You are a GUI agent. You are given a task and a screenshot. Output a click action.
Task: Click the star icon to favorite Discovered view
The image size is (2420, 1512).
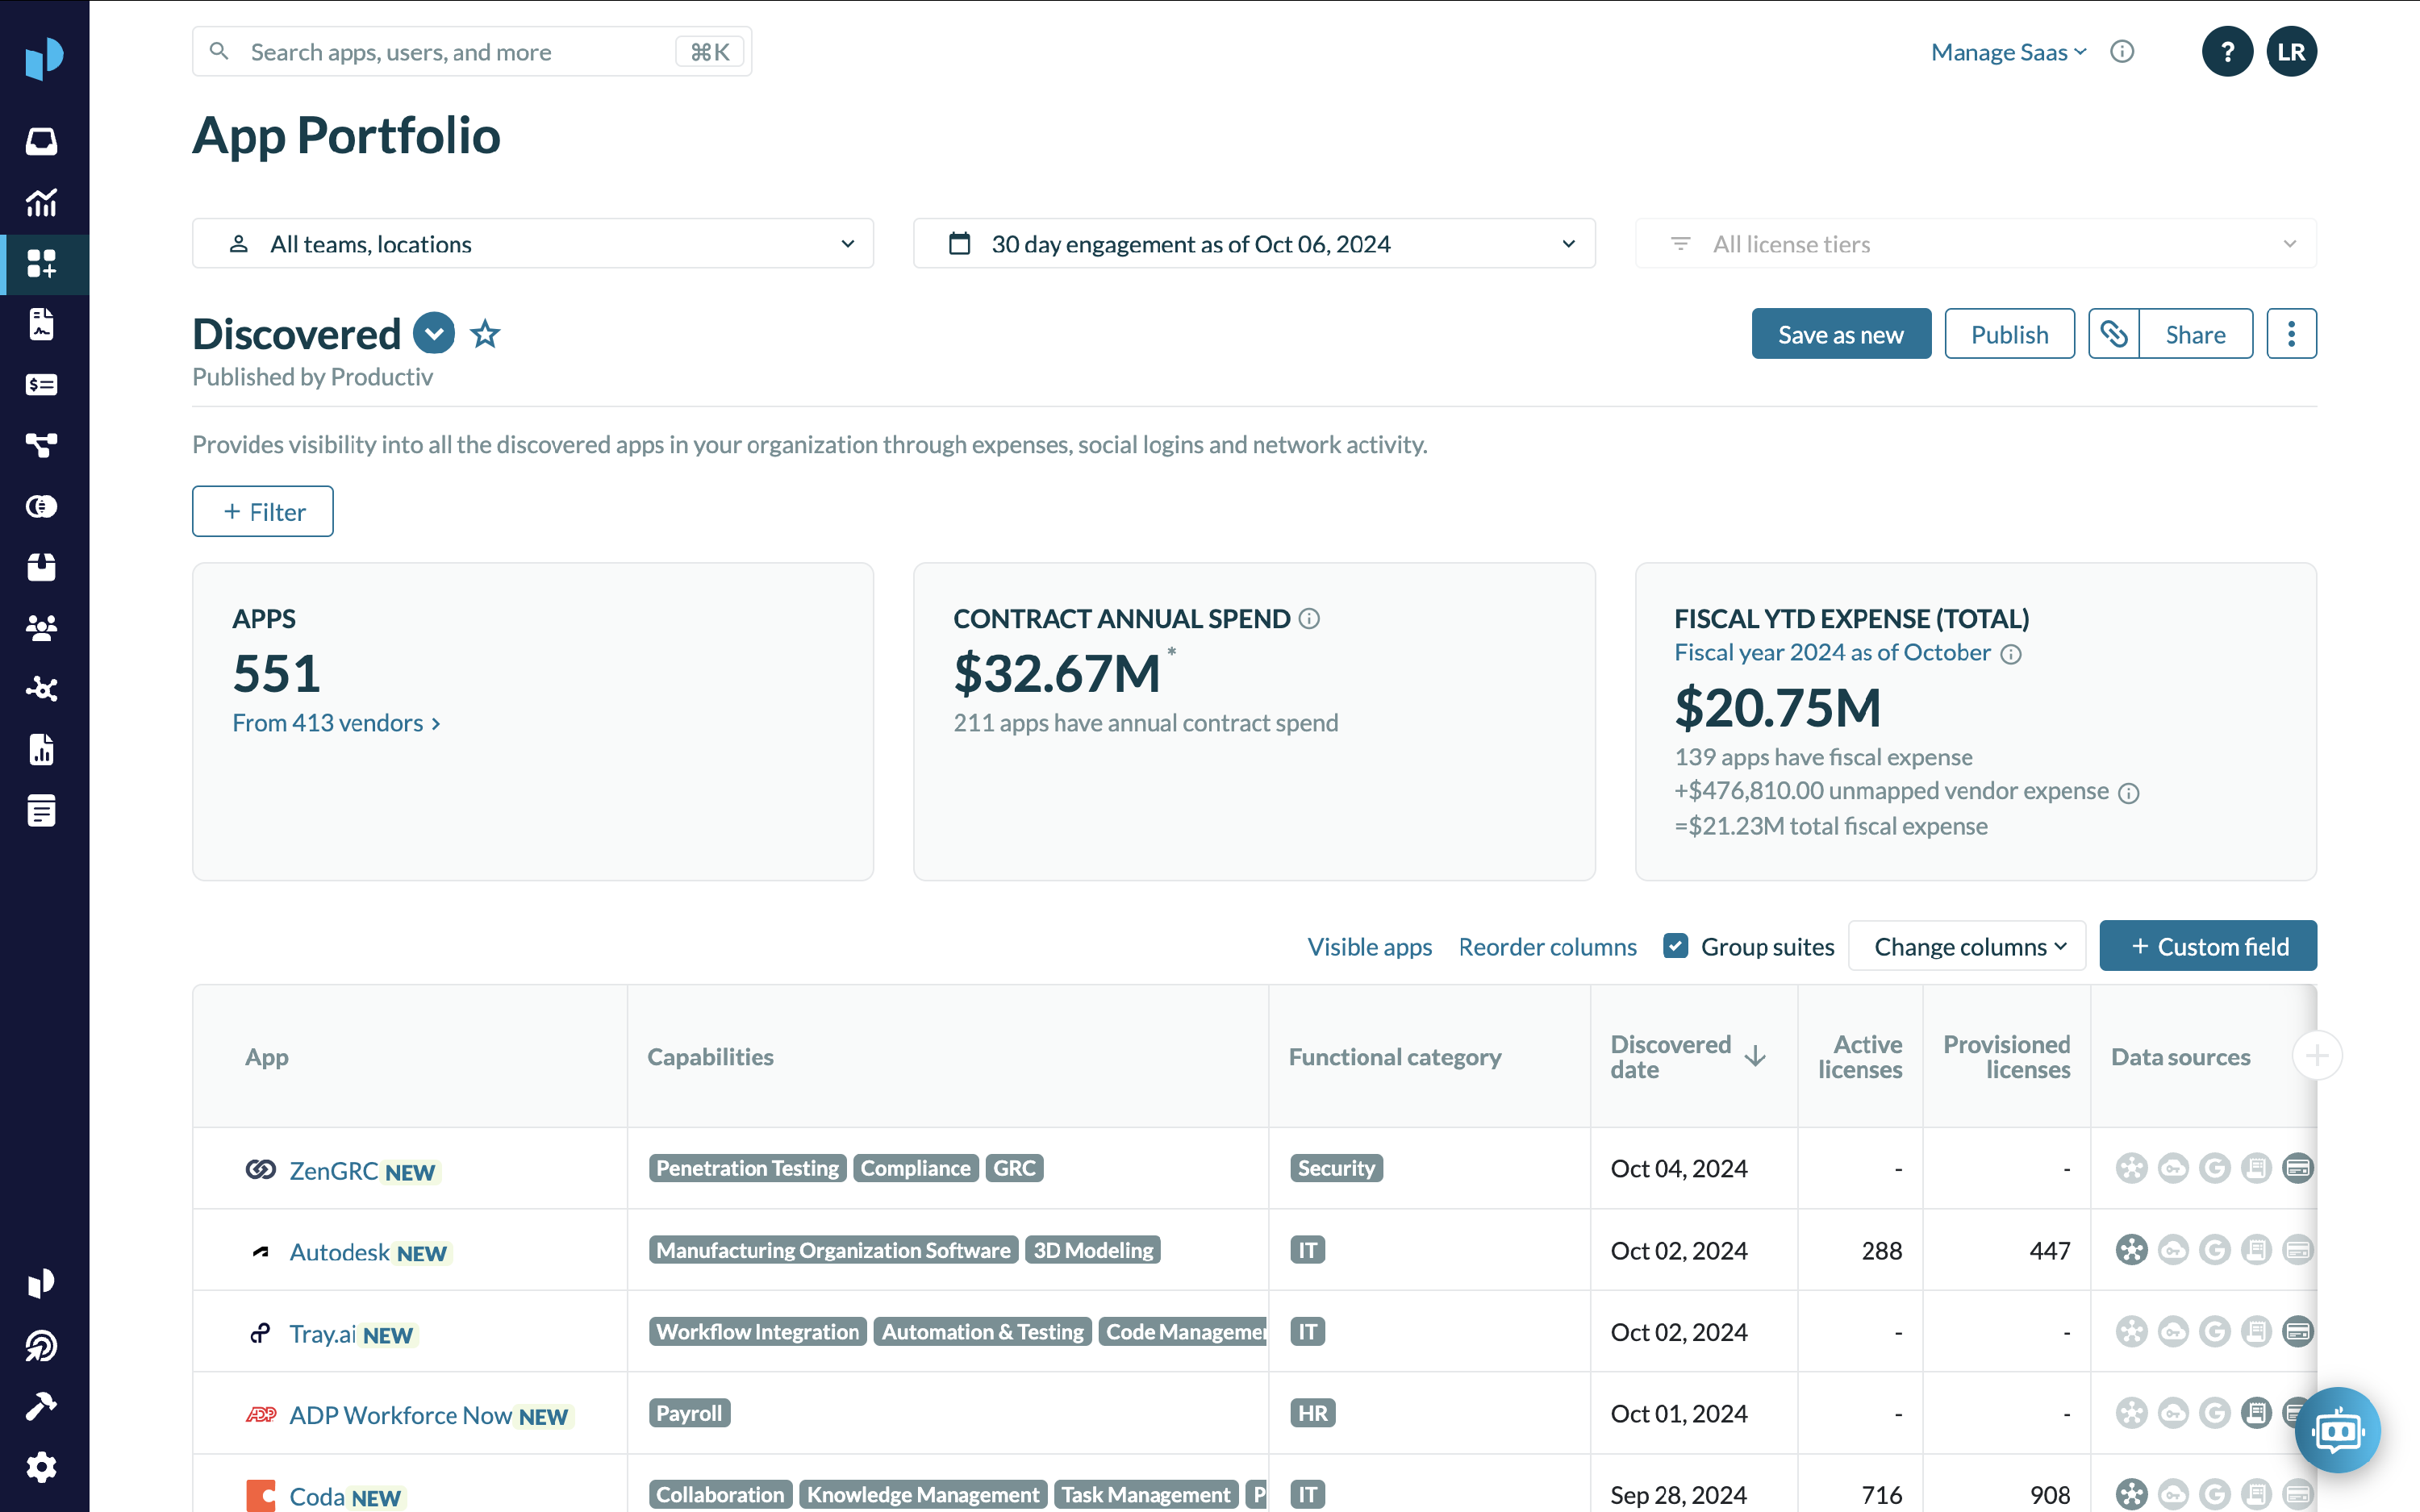(x=485, y=334)
